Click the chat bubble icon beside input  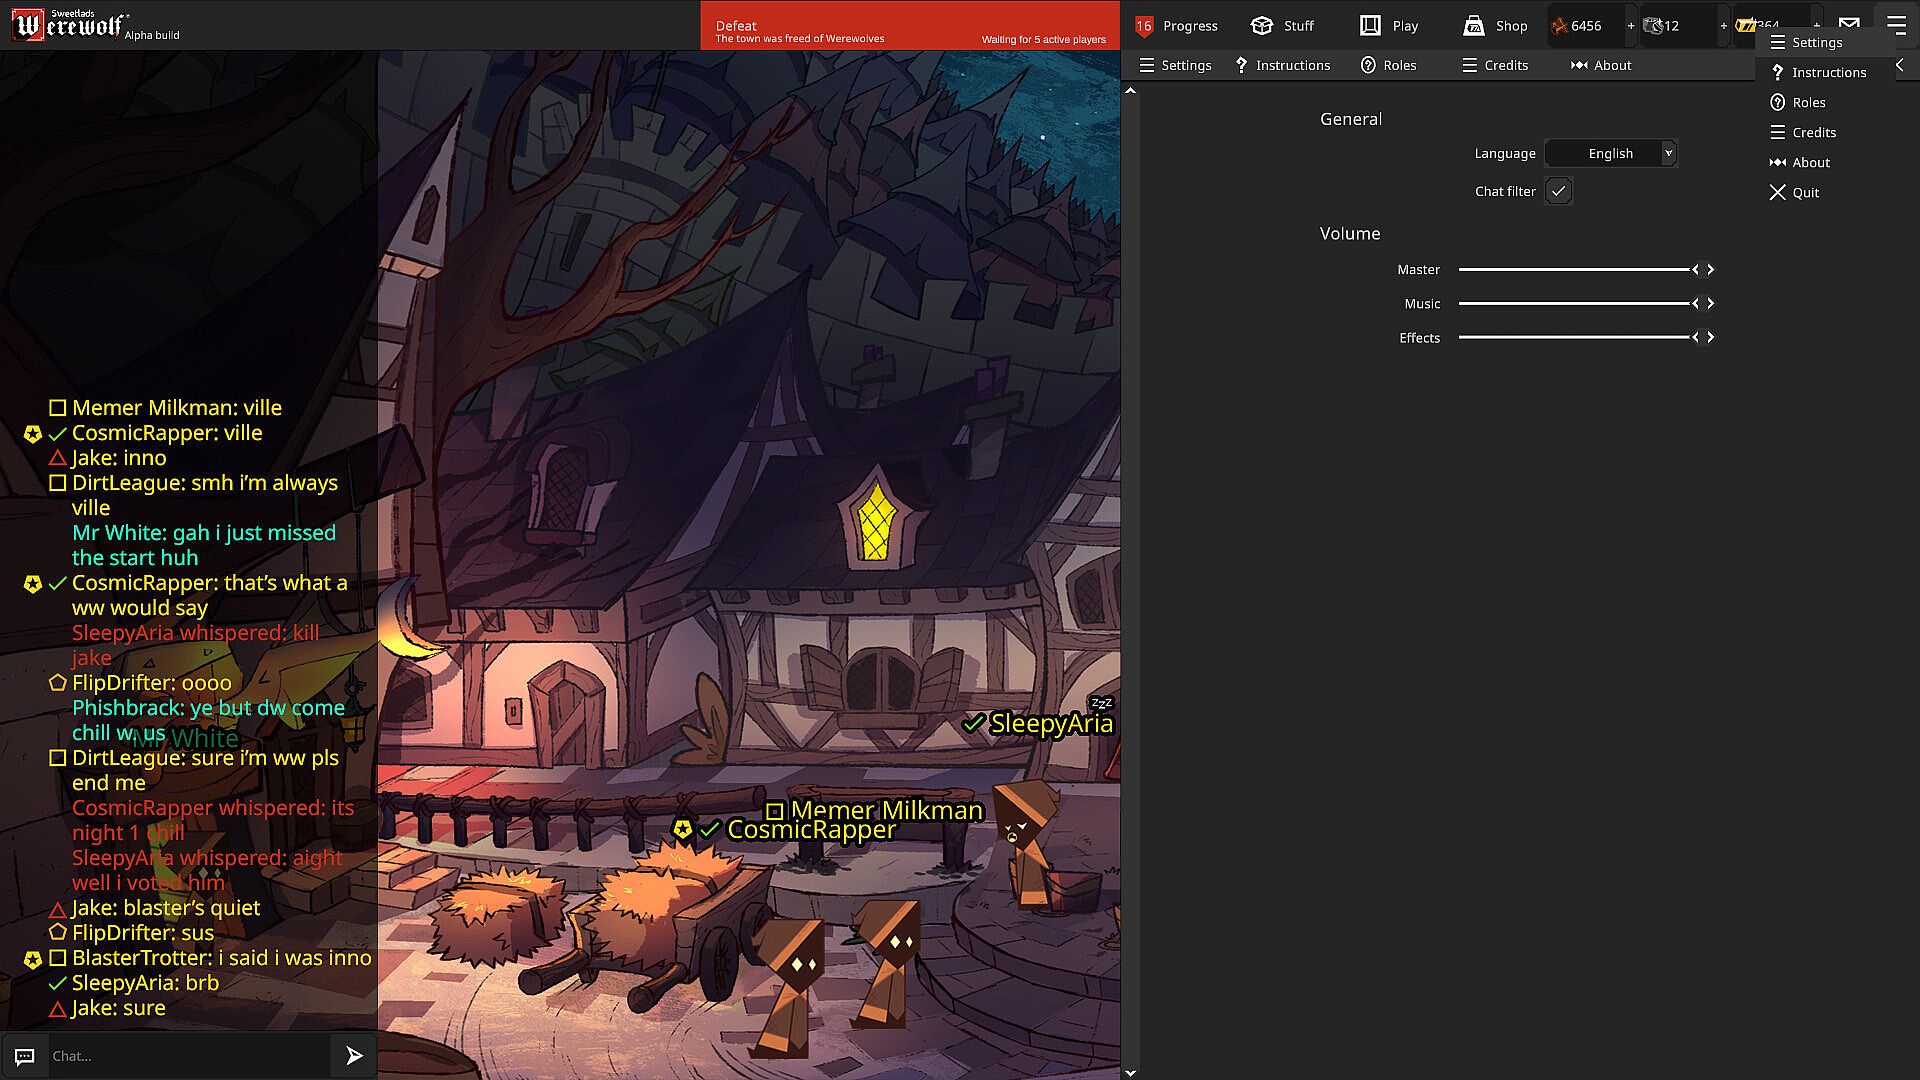pos(25,1056)
